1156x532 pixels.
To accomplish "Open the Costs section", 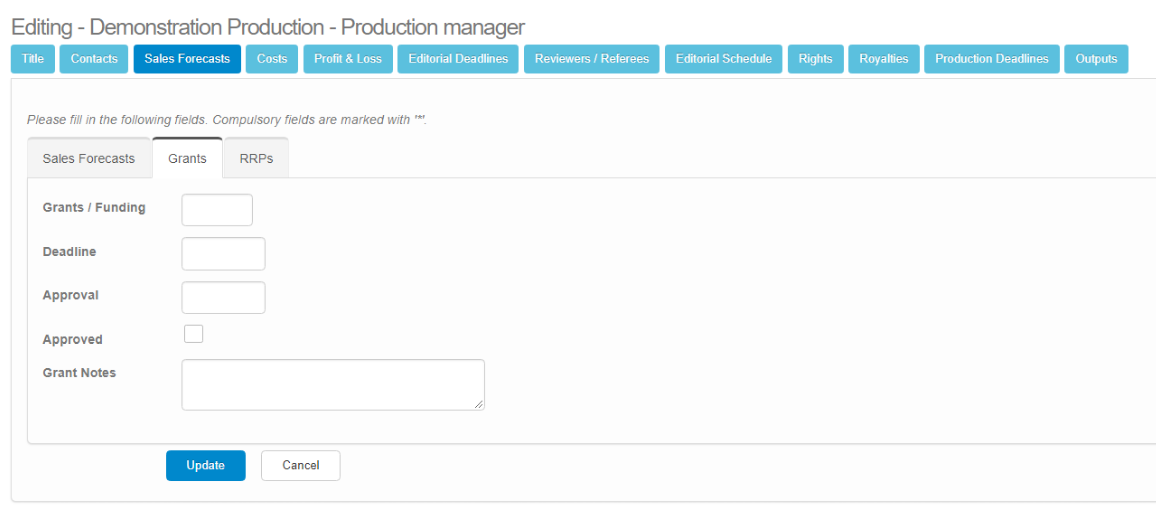I will tap(272, 59).
